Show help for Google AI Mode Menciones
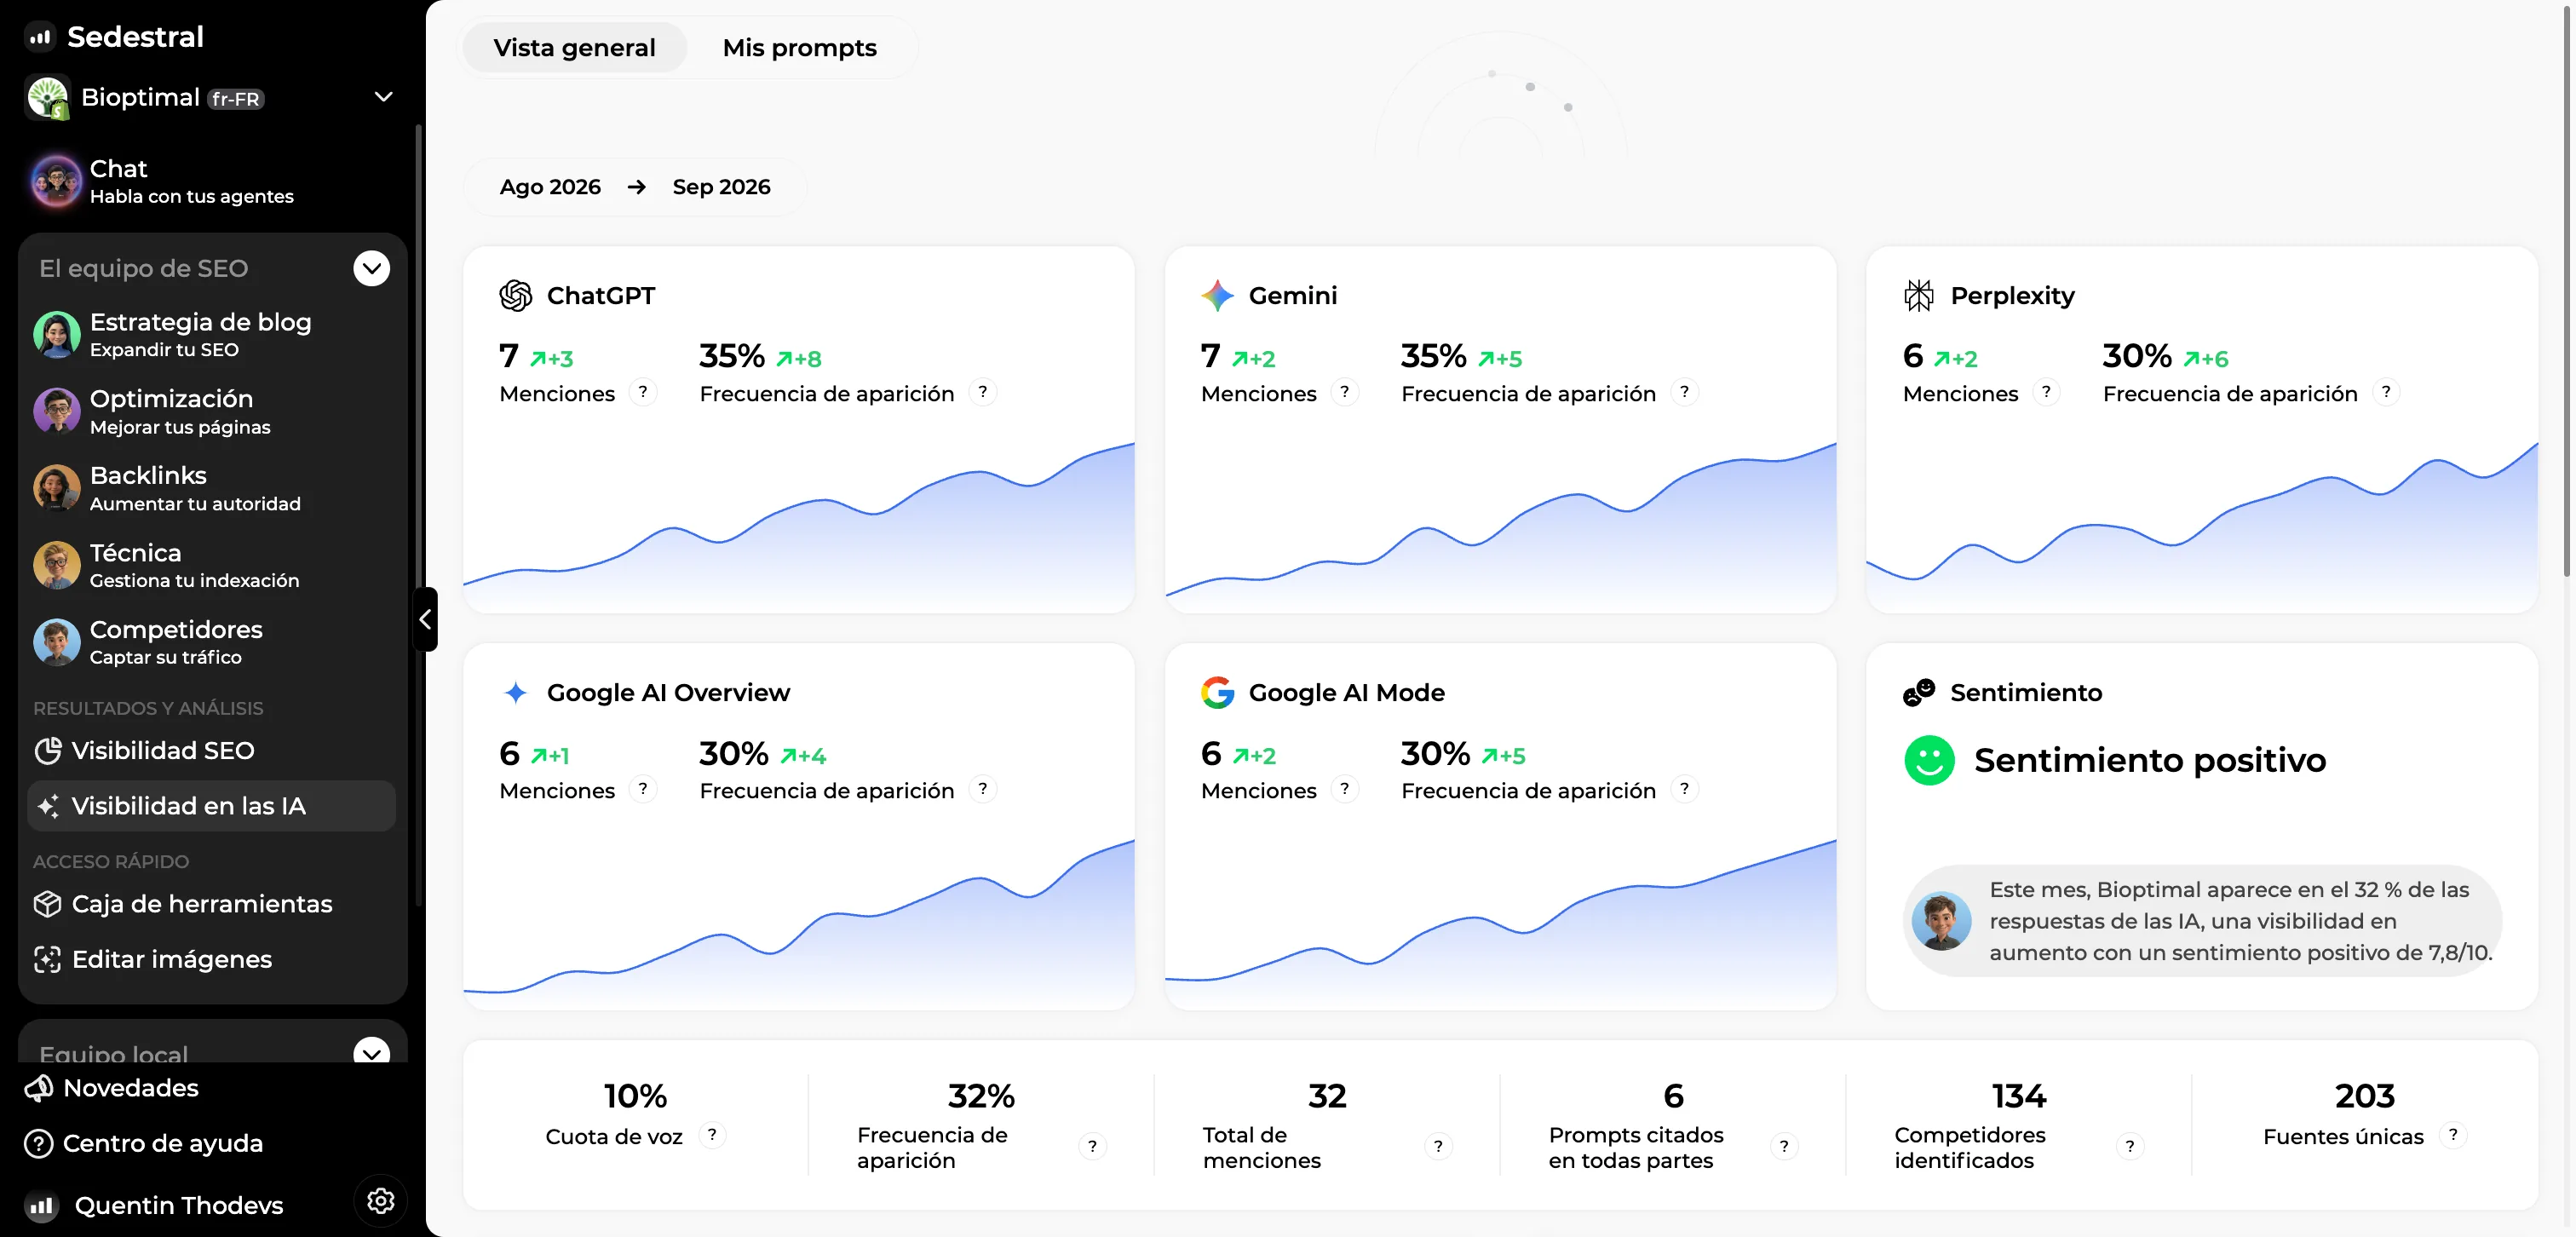This screenshot has width=2576, height=1237. [1345, 789]
